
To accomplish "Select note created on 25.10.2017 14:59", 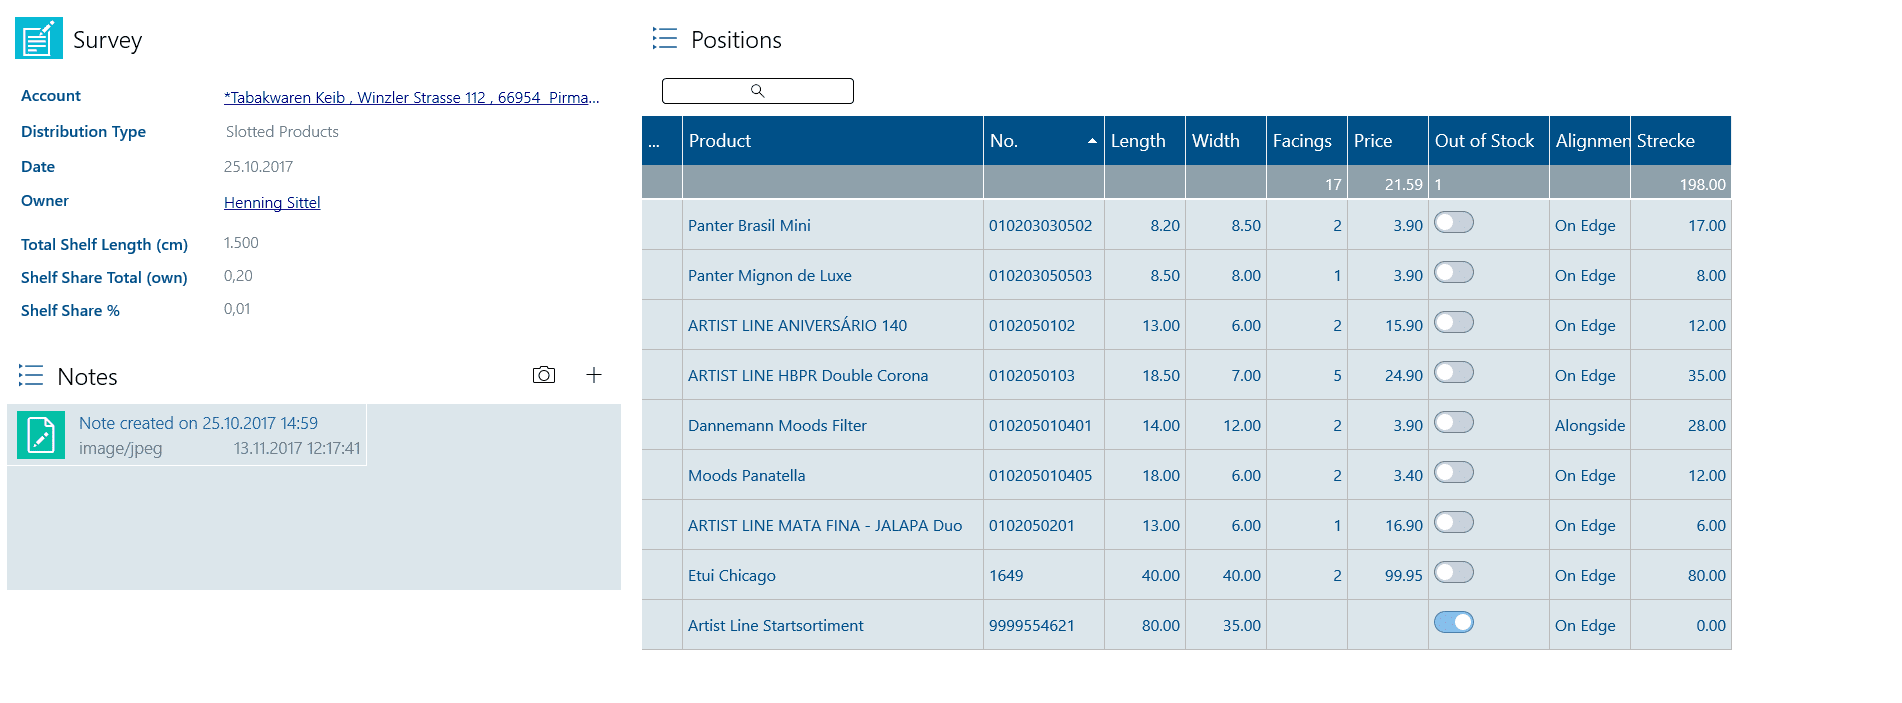I will [x=188, y=435].
